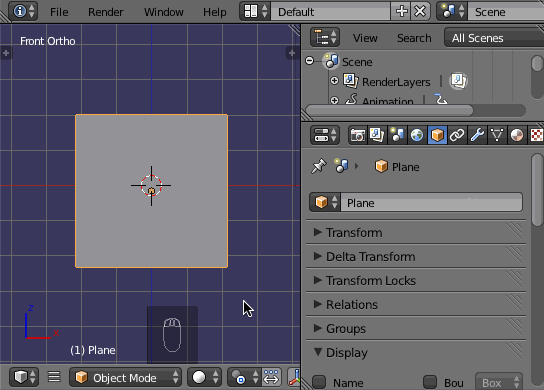Viewport: 544px width, 390px height.
Task: Toggle manipulate object centers only
Action: (x=271, y=377)
